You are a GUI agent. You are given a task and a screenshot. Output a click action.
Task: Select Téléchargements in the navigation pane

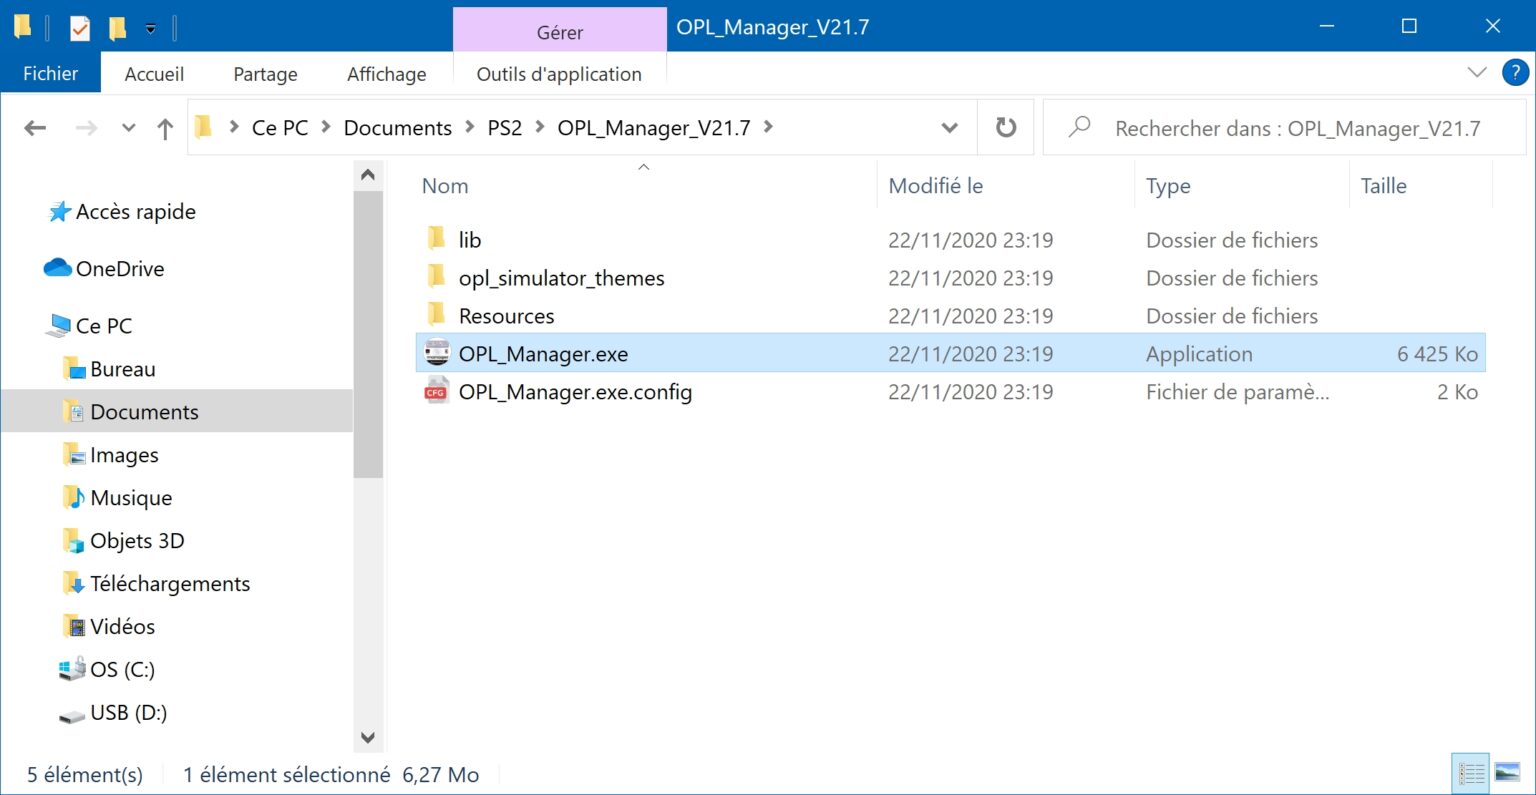(x=170, y=584)
